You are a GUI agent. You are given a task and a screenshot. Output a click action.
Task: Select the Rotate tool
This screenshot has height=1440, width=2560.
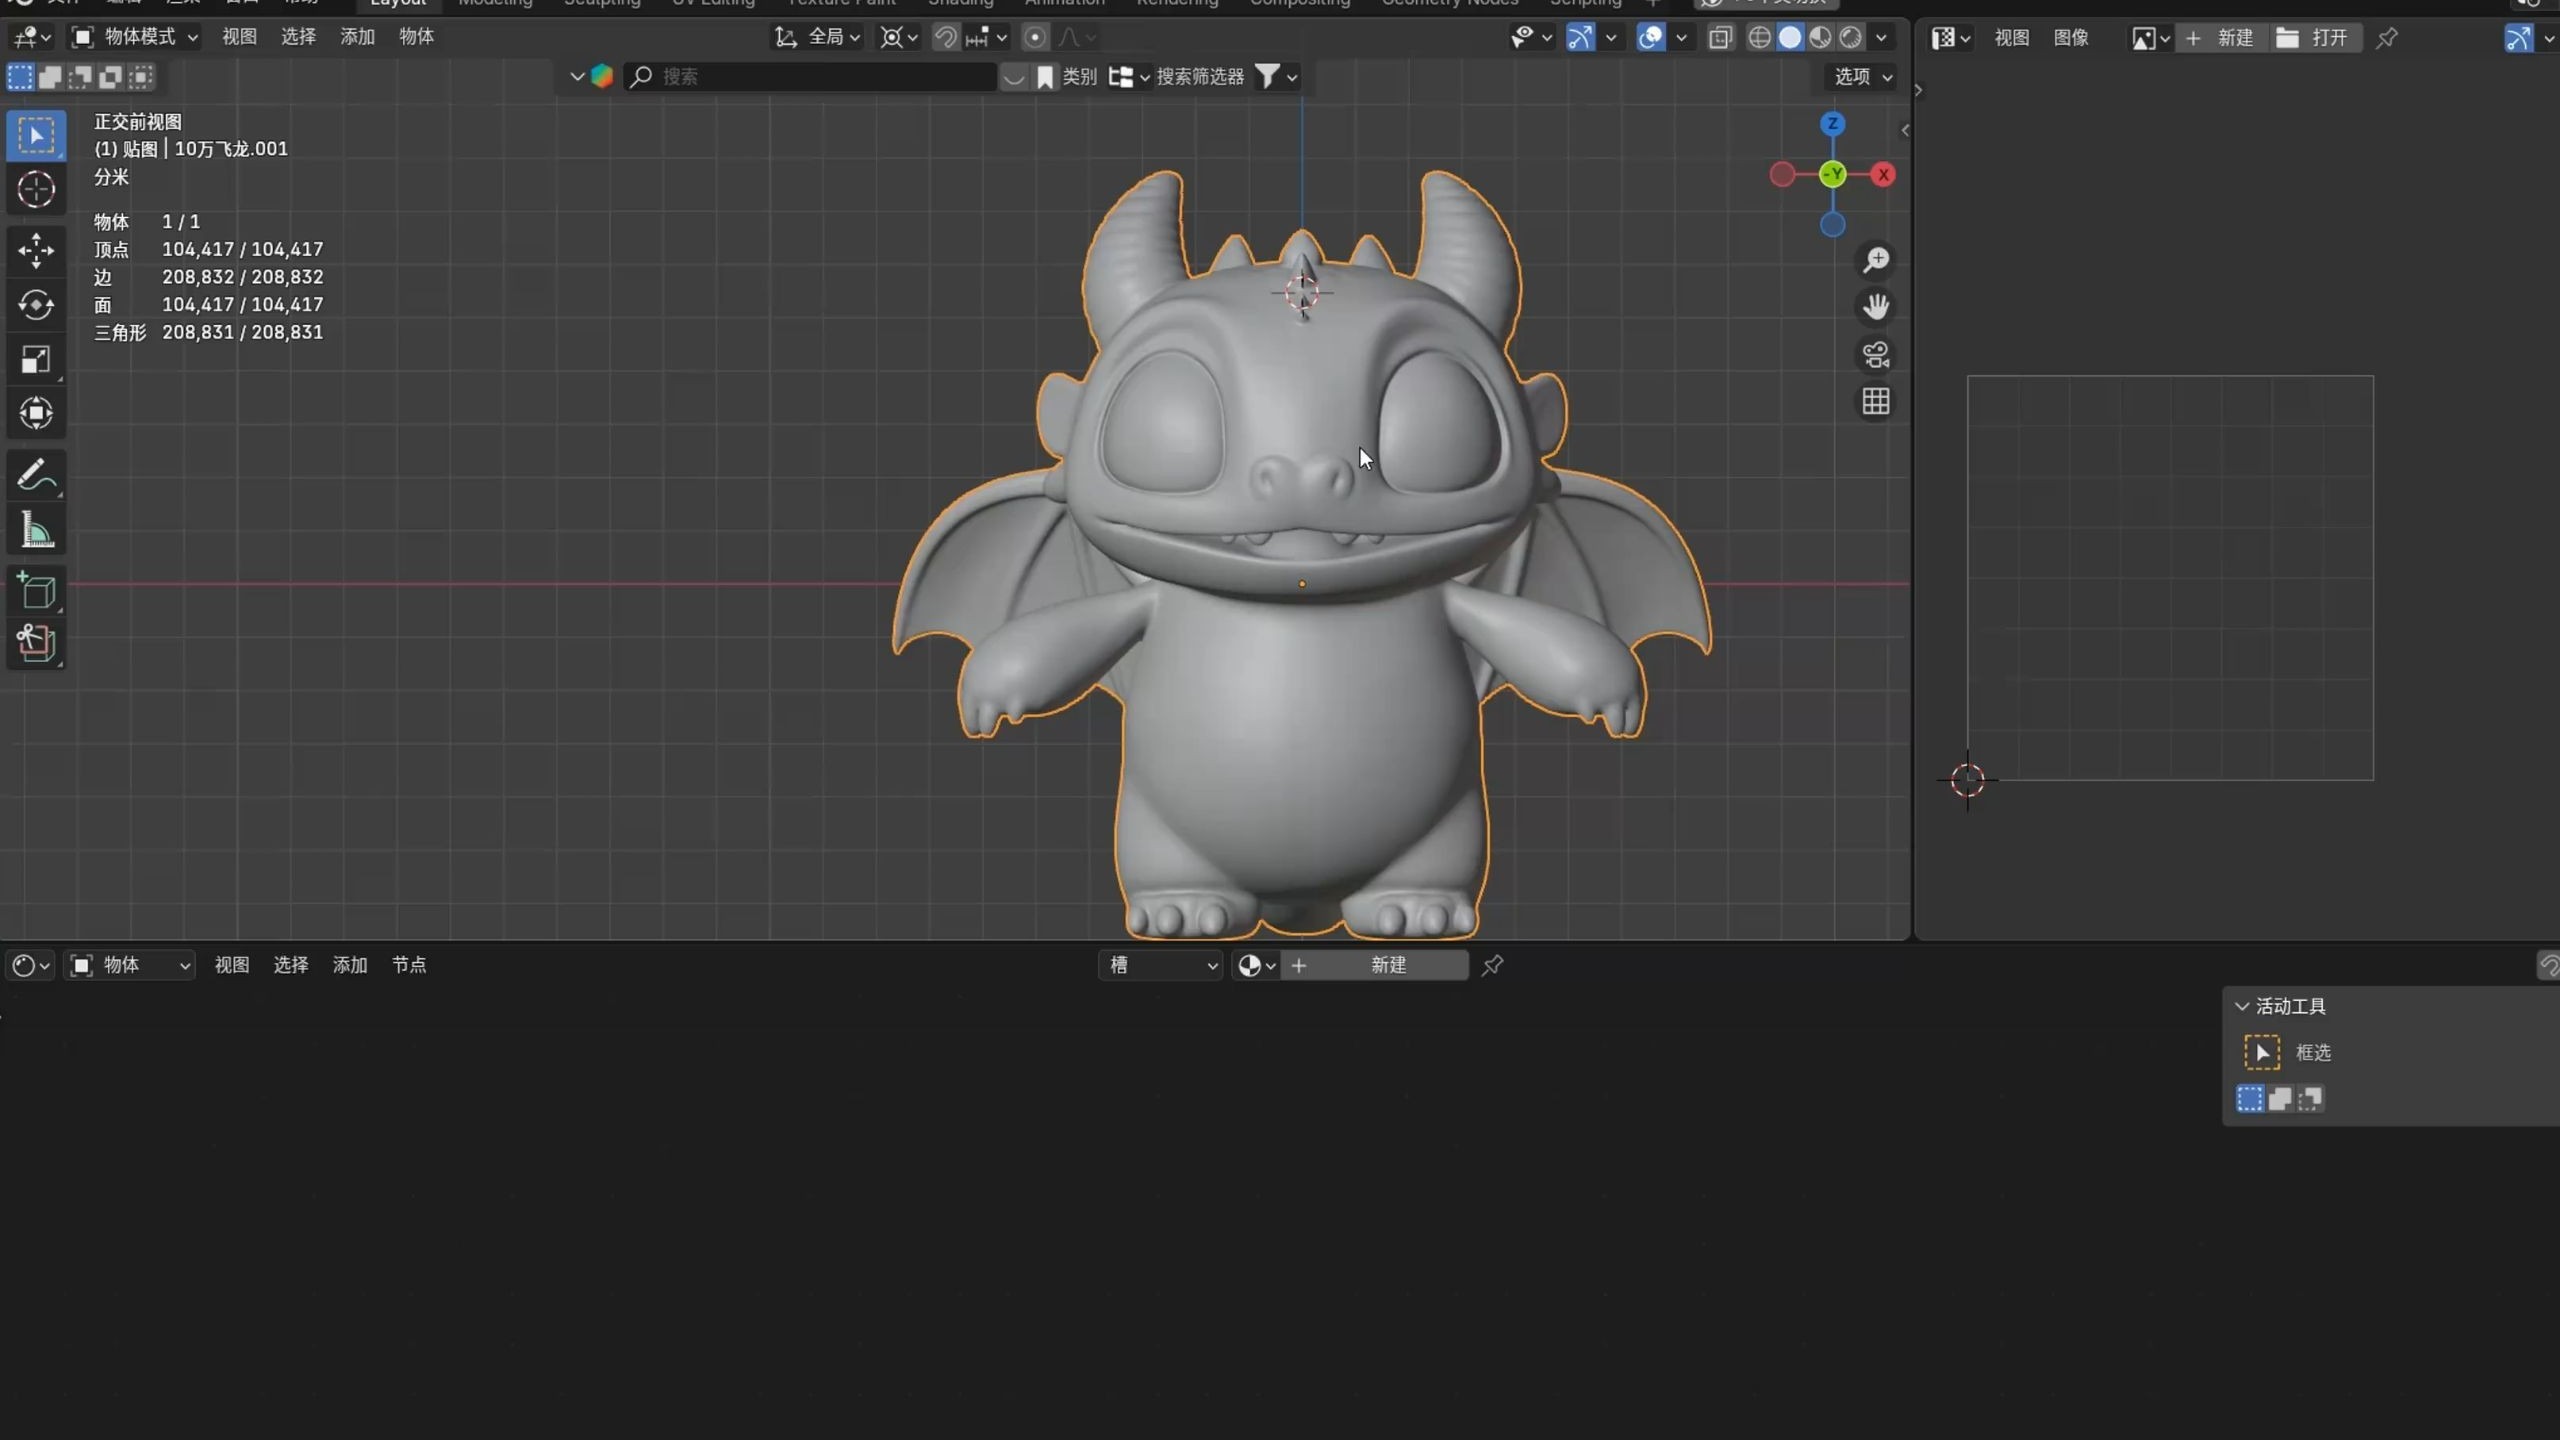pyautogui.click(x=36, y=305)
